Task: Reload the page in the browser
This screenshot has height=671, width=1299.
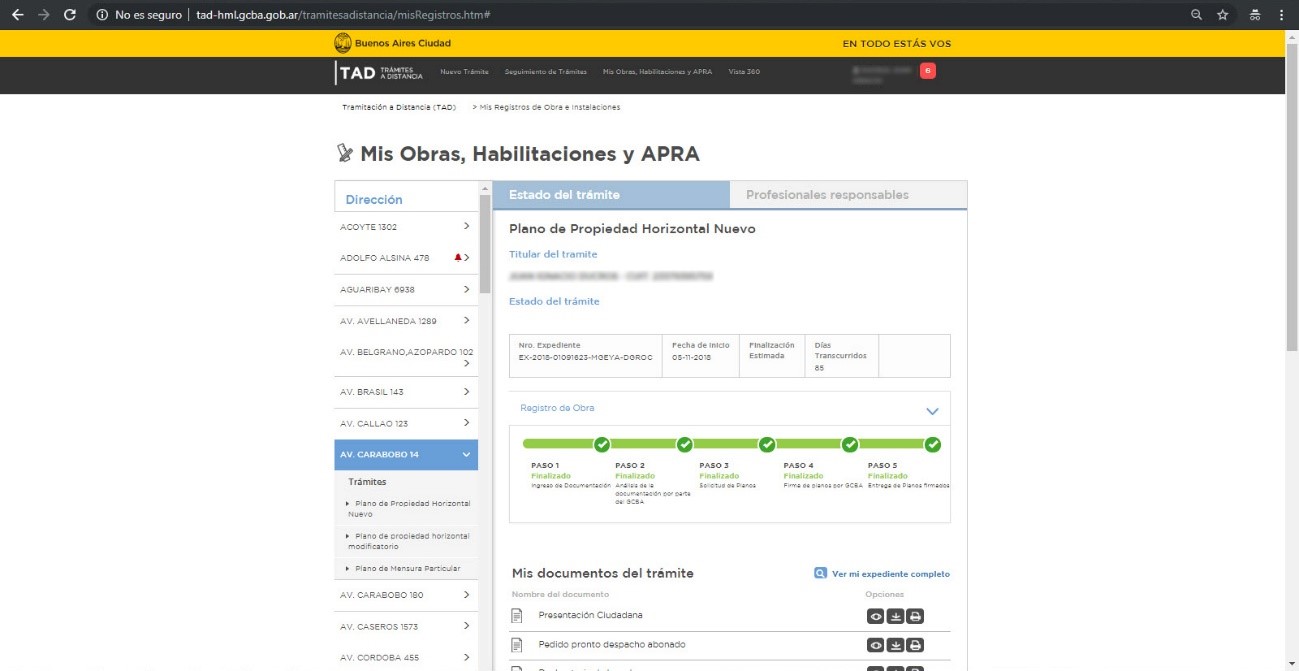Action: click(69, 15)
